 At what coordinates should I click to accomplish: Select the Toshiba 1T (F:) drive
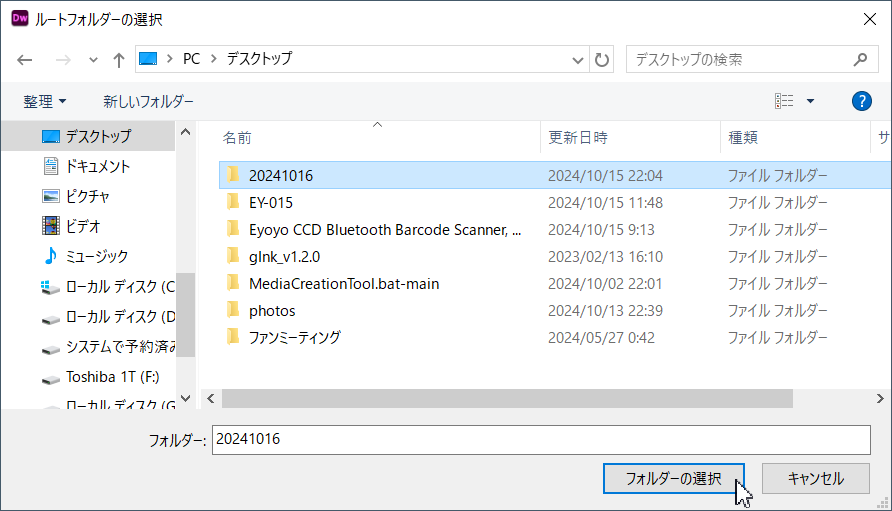coord(112,377)
